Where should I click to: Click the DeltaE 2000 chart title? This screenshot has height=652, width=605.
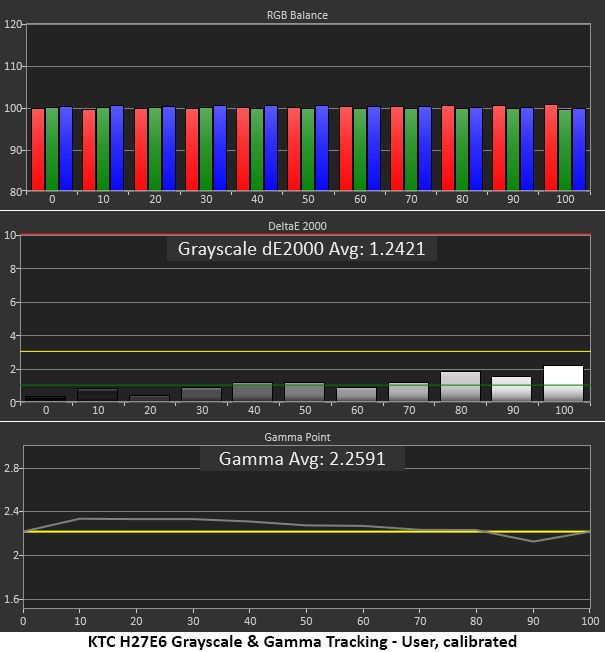[x=297, y=226]
